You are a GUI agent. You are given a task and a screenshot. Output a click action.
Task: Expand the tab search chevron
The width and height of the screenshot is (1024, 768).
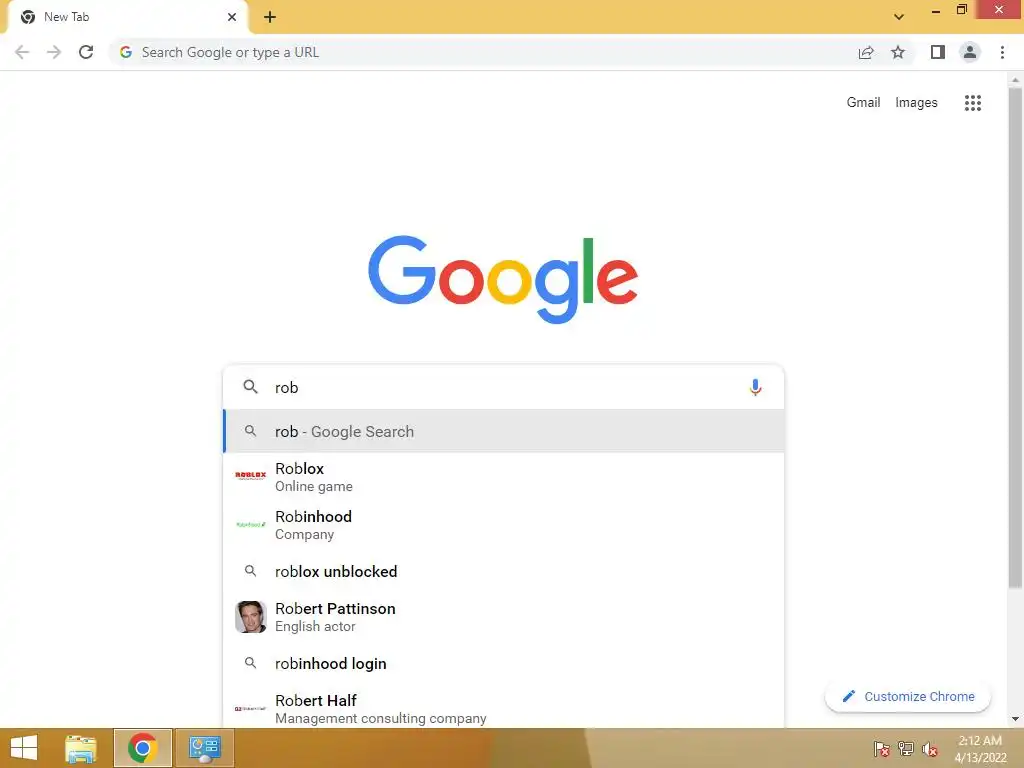pyautogui.click(x=899, y=17)
